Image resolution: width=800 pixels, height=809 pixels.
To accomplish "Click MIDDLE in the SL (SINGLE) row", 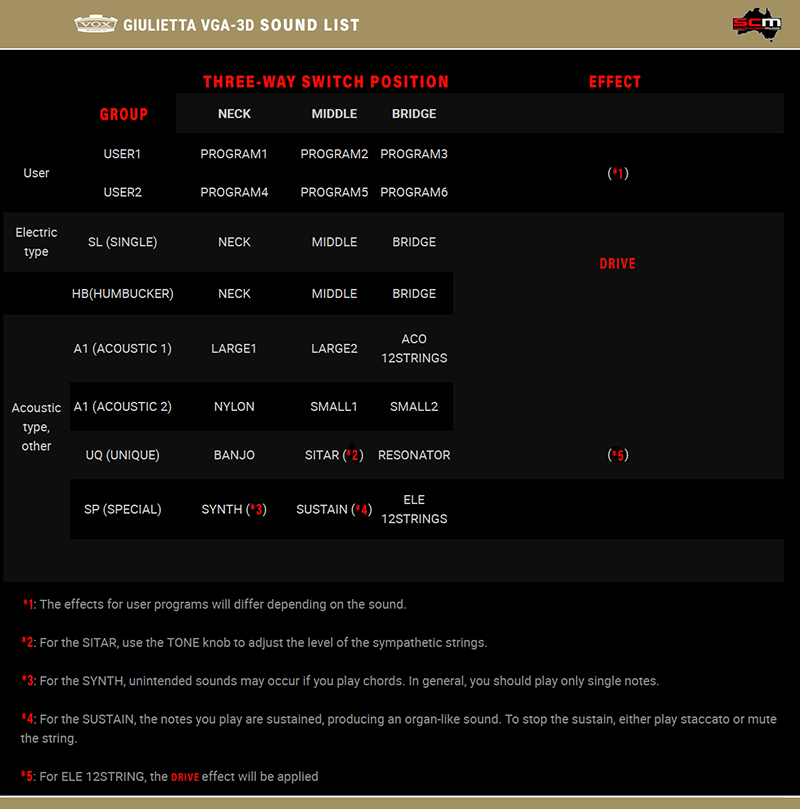I will (334, 242).
